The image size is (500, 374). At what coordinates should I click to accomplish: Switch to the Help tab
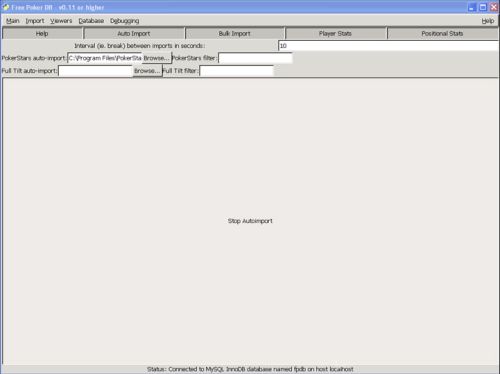42,33
